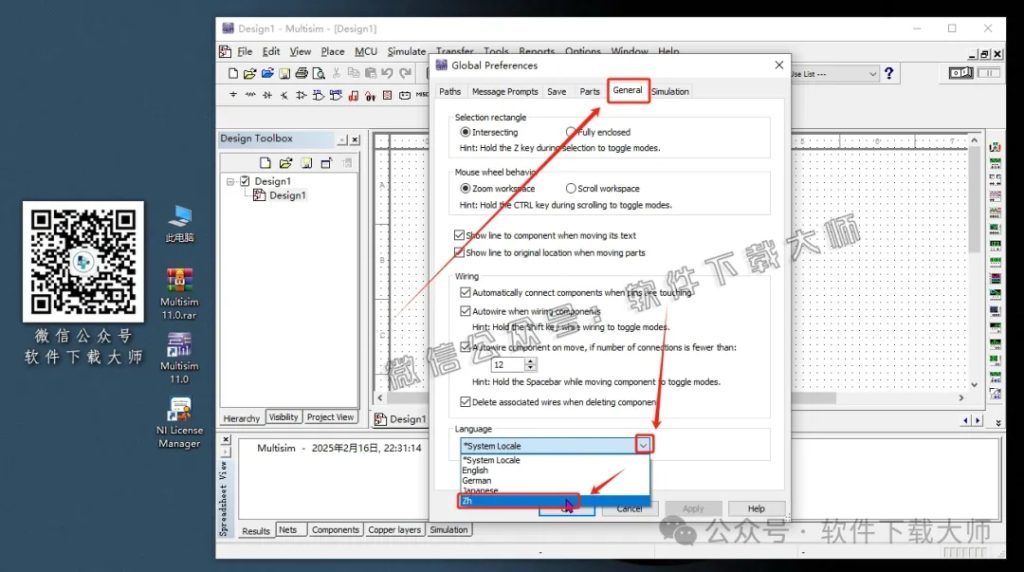Place a ground source component icon
Image resolution: width=1024 pixels, height=572 pixels.
pyautogui.click(x=233, y=96)
